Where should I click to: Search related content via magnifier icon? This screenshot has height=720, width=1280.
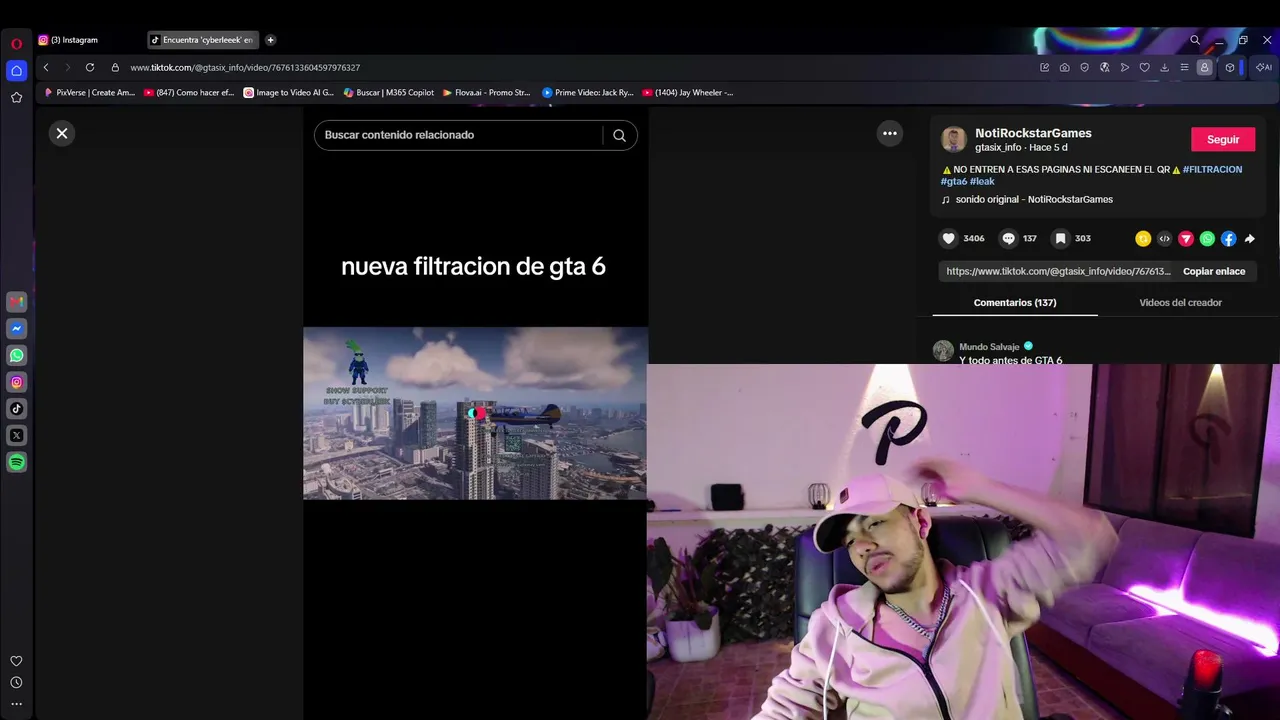(x=619, y=135)
